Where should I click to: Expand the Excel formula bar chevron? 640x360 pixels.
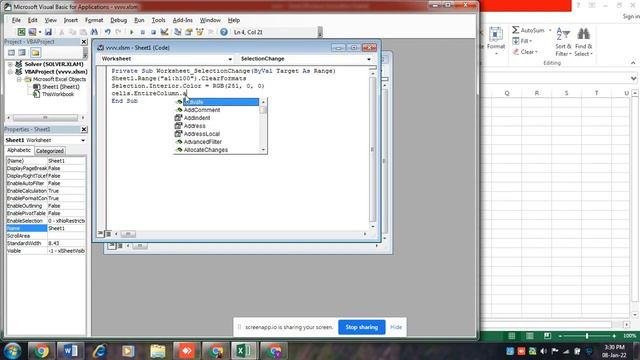[633, 78]
